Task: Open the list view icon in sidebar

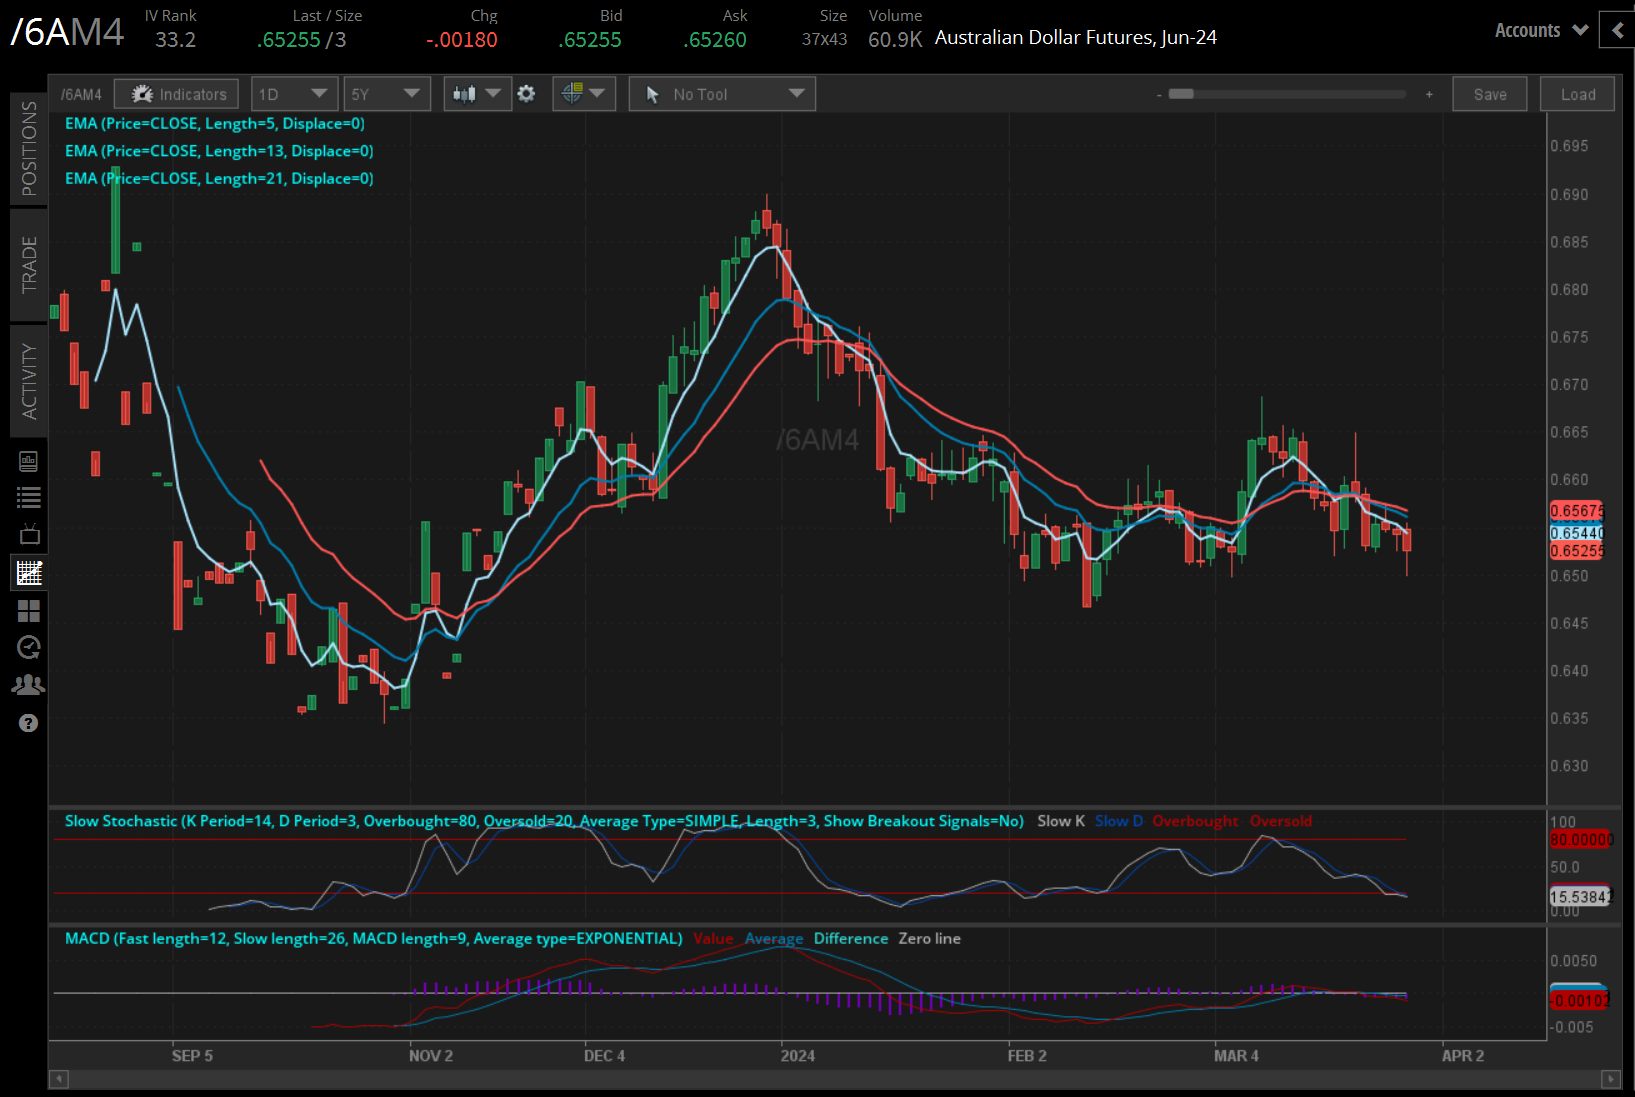Action: coord(29,497)
